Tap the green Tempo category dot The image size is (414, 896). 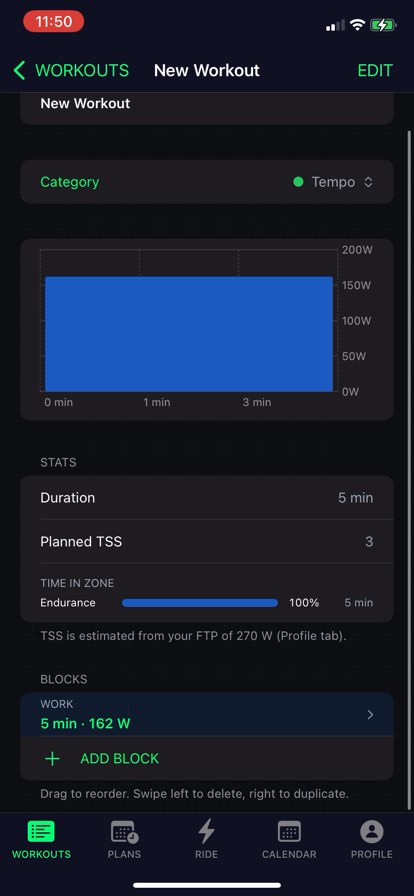298,182
